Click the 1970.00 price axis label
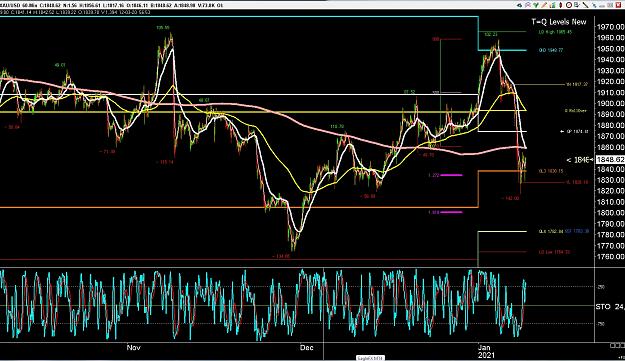This screenshot has width=625, height=361. coord(610,27)
